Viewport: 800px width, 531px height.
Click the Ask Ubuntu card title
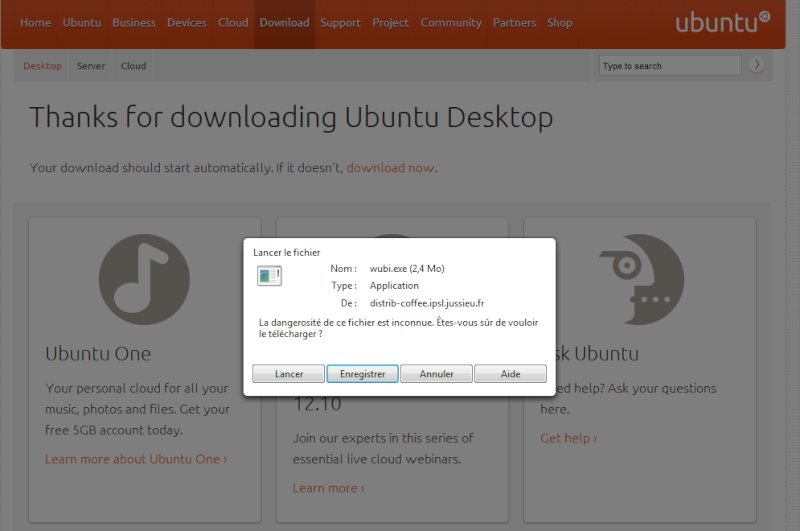tap(597, 354)
